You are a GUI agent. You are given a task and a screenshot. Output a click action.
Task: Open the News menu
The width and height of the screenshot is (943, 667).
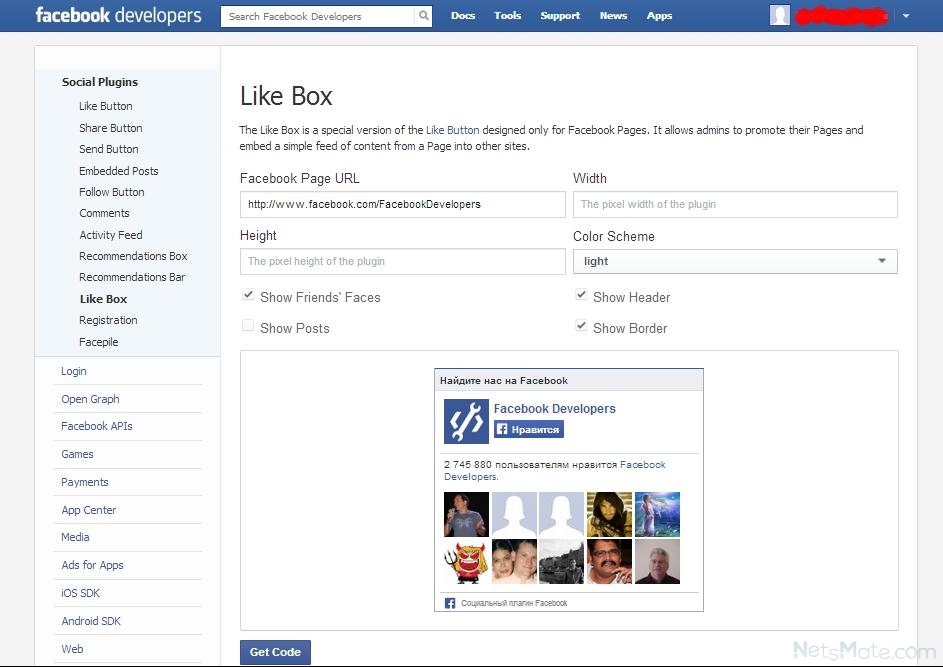coord(613,16)
